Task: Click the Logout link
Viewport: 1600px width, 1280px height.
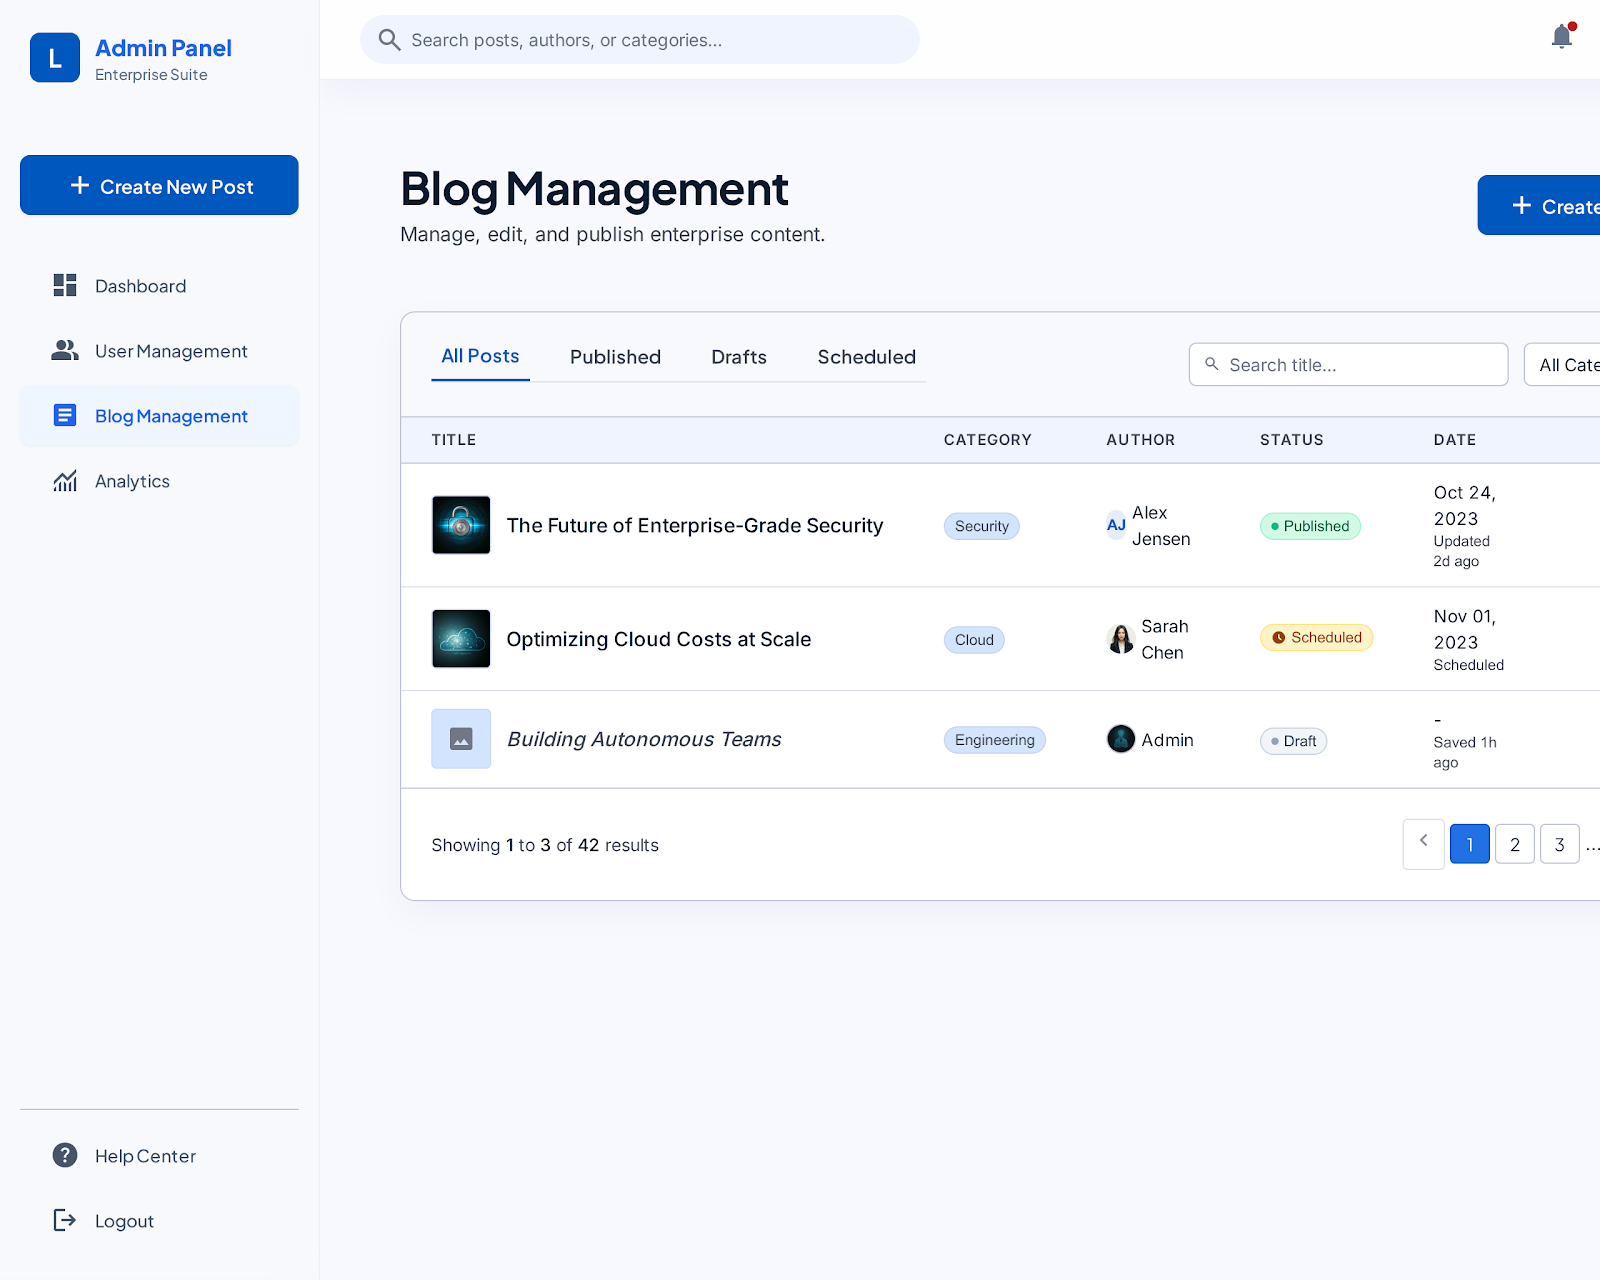Action: point(160,1220)
